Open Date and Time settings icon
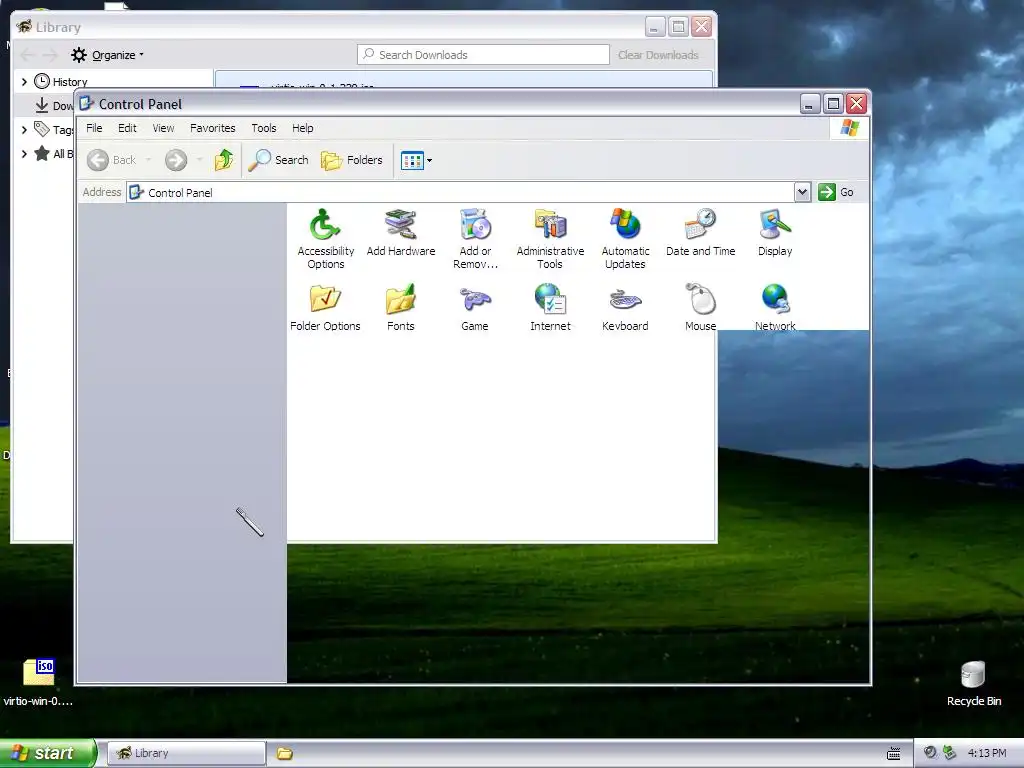The width and height of the screenshot is (1024, 768). (700, 233)
